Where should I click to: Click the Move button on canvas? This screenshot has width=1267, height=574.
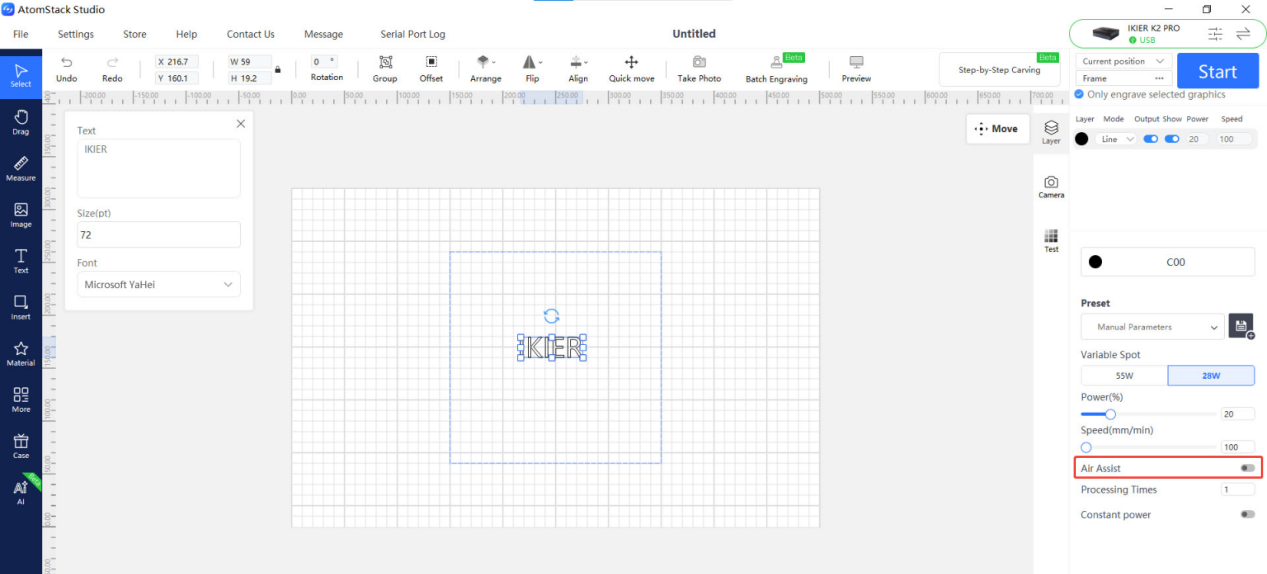coord(997,129)
